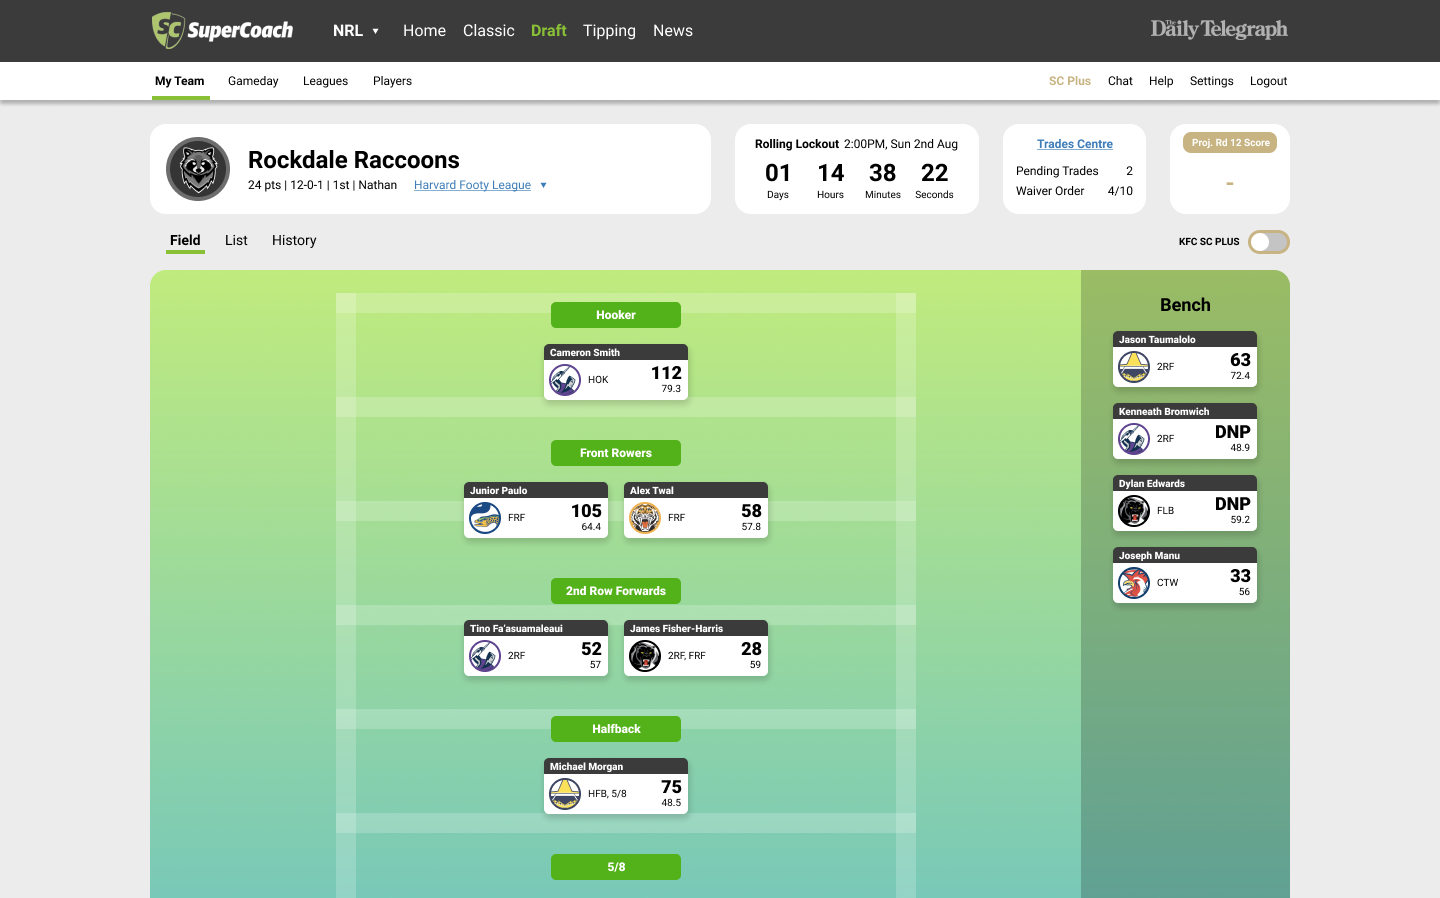1440x898 pixels.
Task: Click Junior Paulo's Eels team logo
Action: (485, 518)
